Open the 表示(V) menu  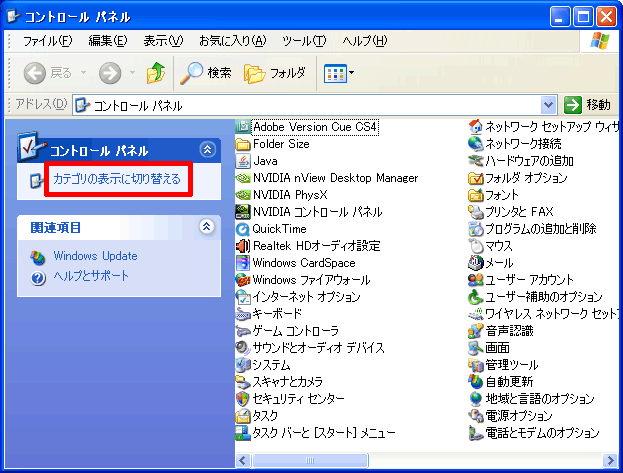[163, 41]
